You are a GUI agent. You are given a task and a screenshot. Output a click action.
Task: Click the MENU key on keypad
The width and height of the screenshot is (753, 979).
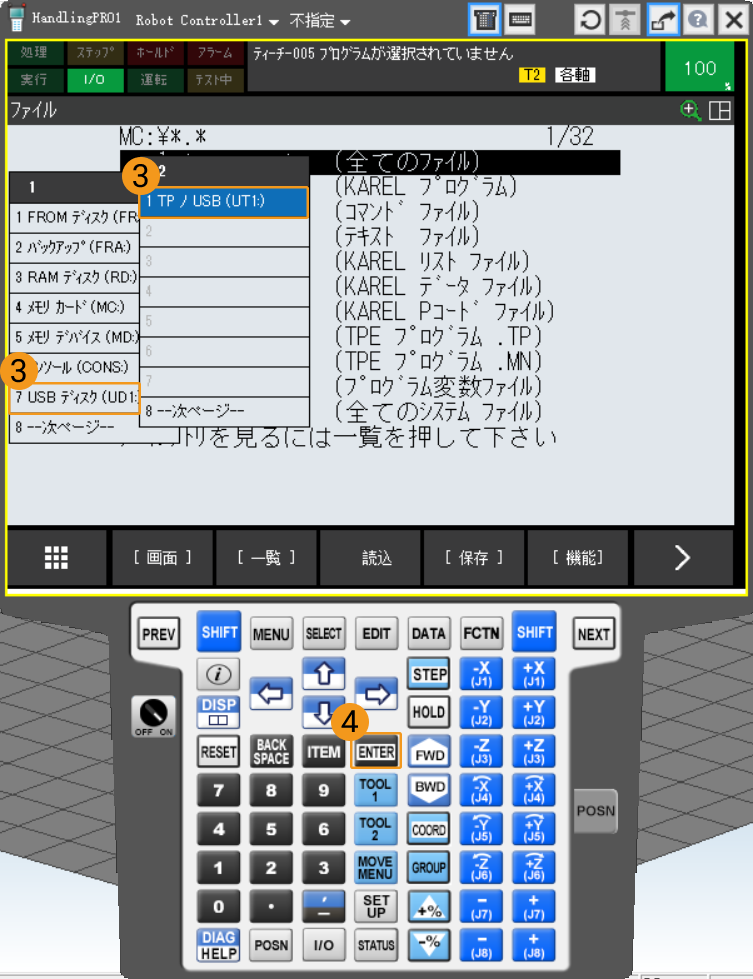pos(271,634)
